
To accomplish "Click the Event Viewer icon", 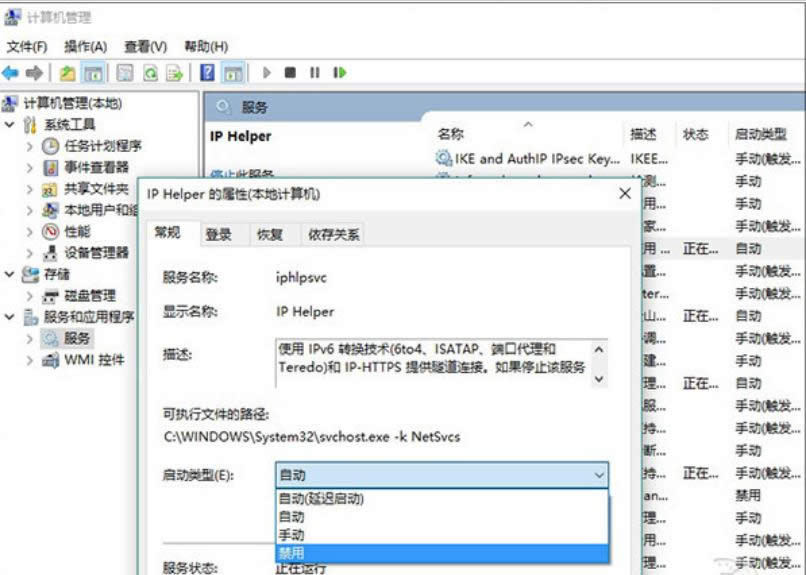I will tap(50, 168).
